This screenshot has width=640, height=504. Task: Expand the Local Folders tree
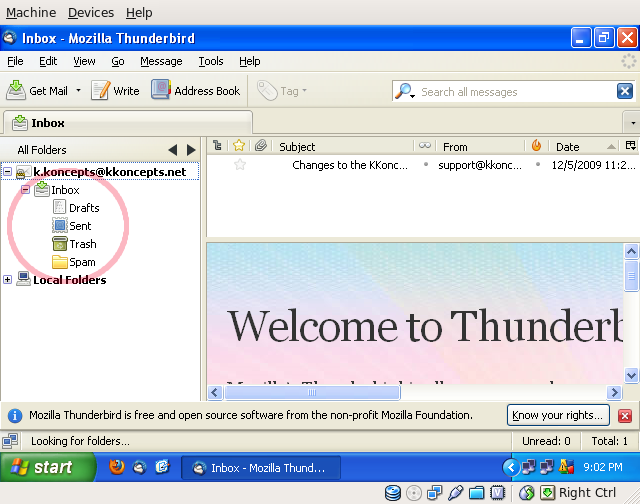[x=7, y=280]
